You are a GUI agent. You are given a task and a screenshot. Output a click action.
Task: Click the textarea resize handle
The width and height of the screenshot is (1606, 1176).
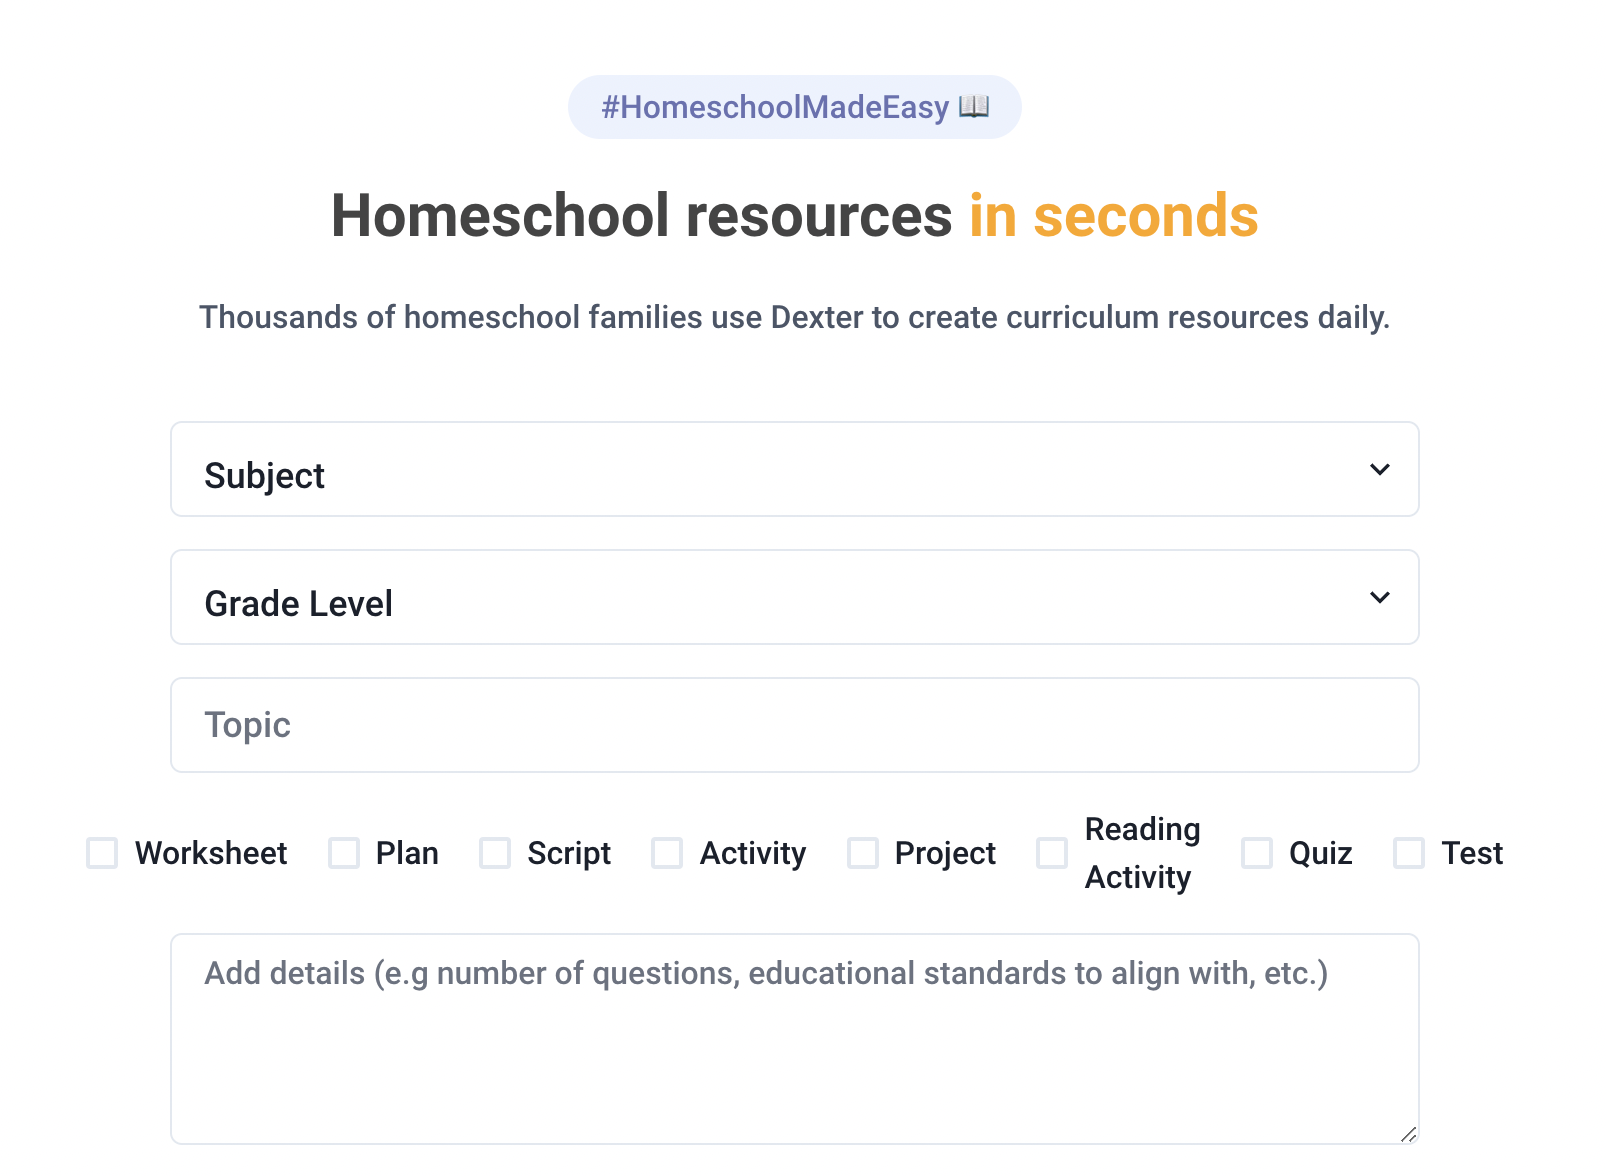click(1408, 1133)
